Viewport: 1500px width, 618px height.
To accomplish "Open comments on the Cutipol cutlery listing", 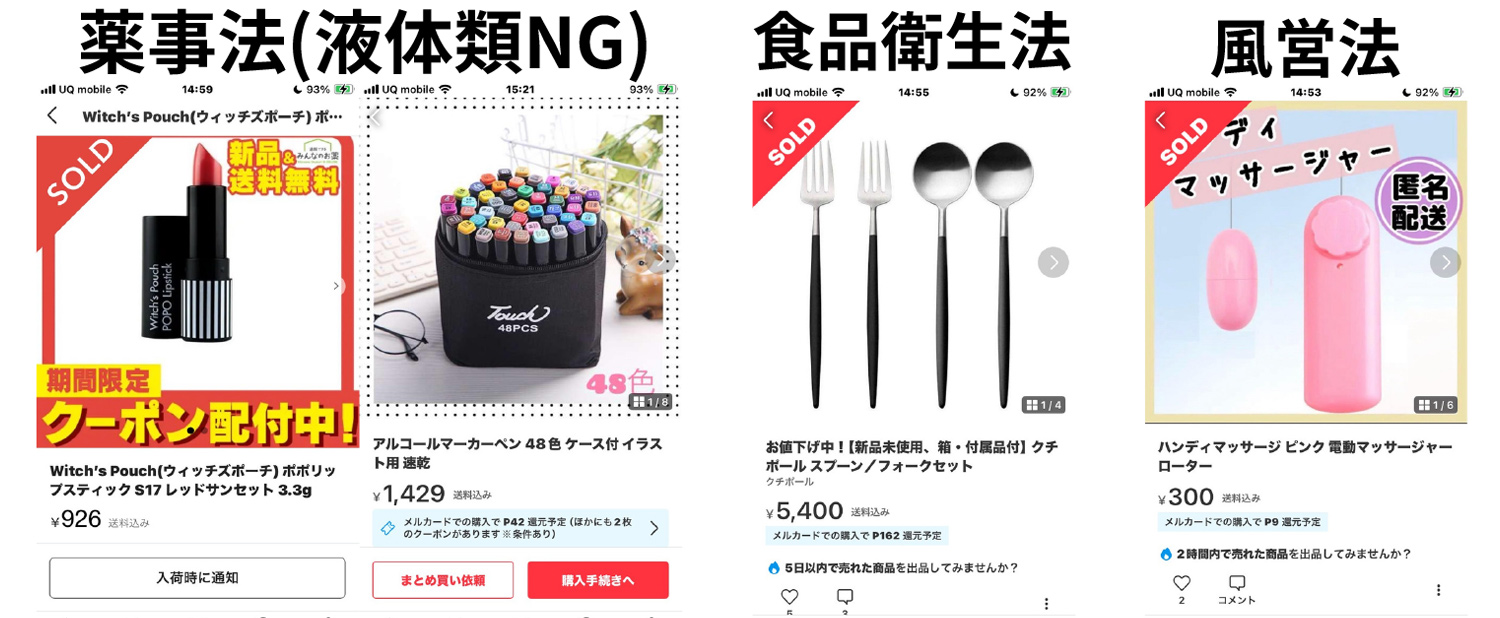I will [x=845, y=597].
